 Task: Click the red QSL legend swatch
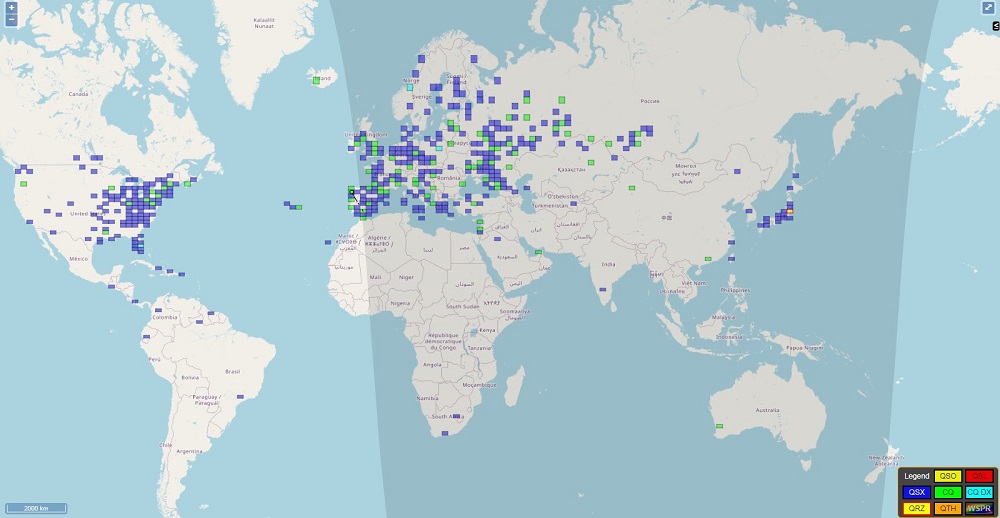979,476
